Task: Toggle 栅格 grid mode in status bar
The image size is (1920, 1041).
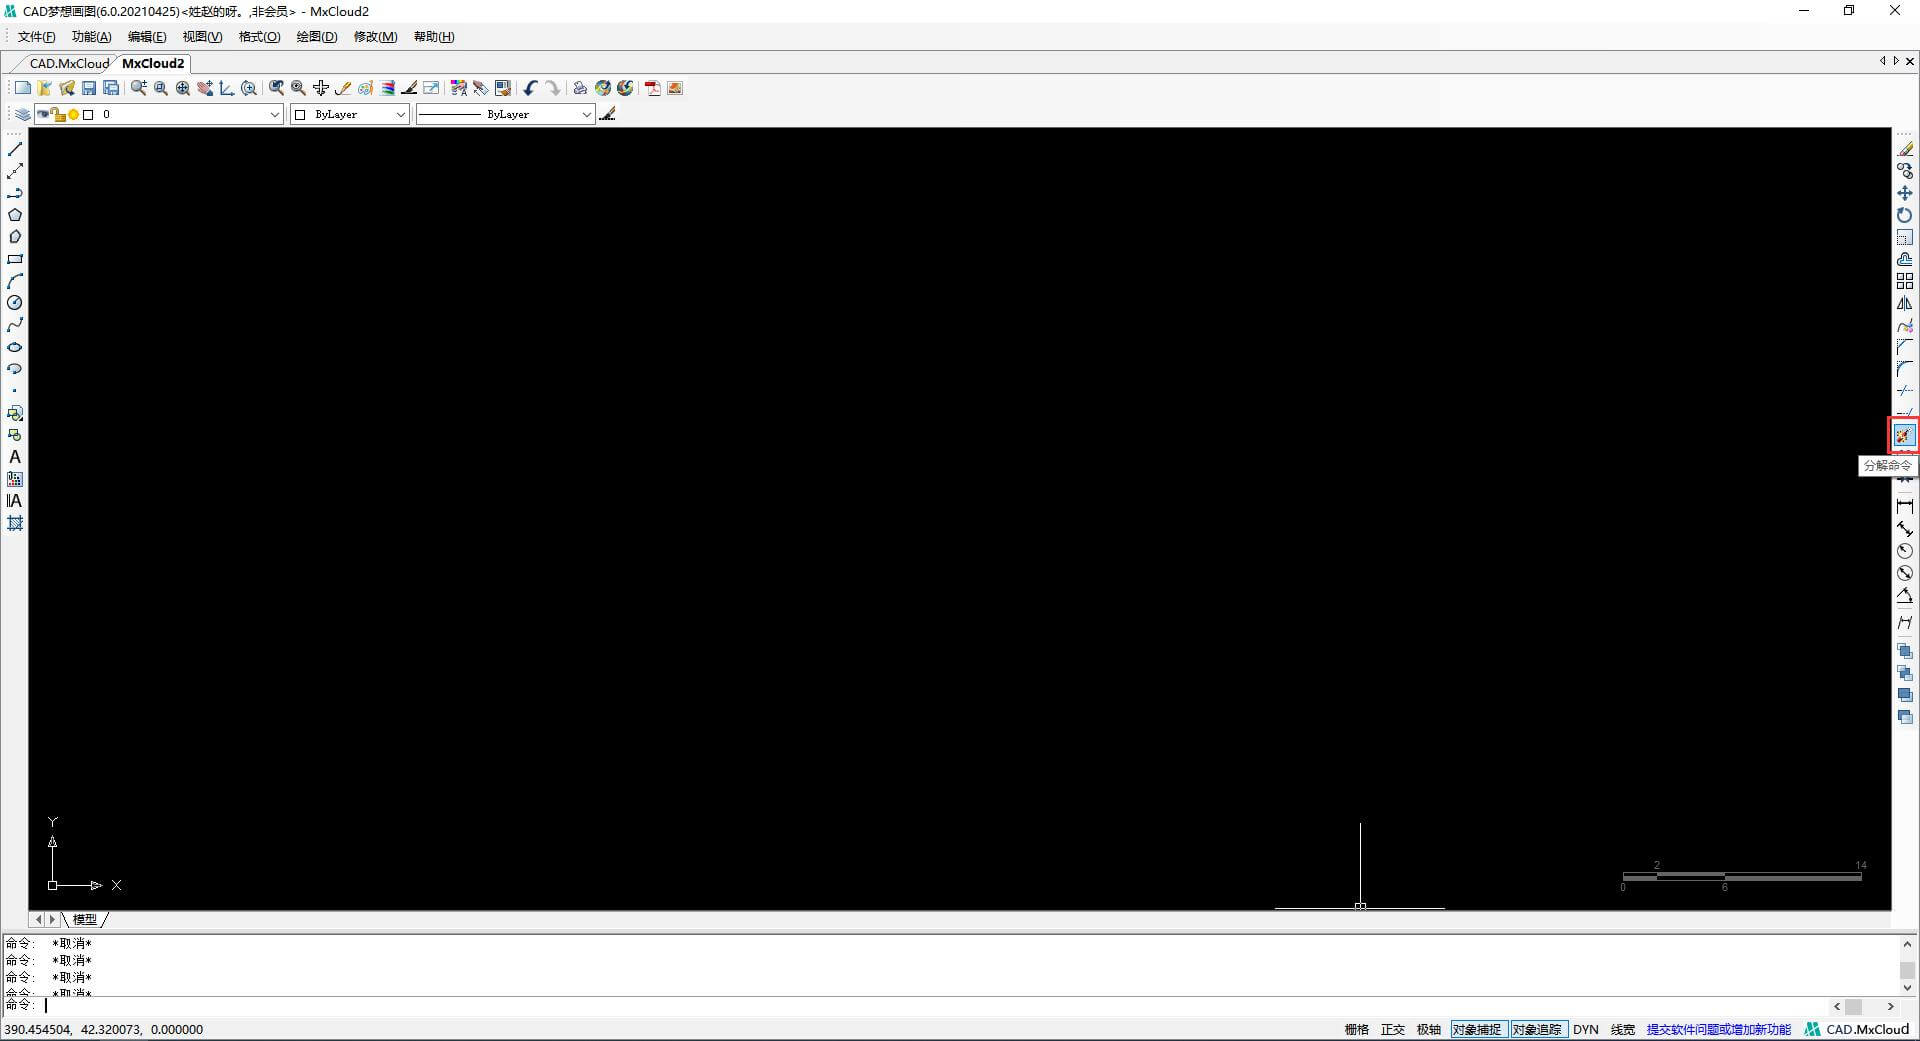Action: [x=1357, y=1029]
